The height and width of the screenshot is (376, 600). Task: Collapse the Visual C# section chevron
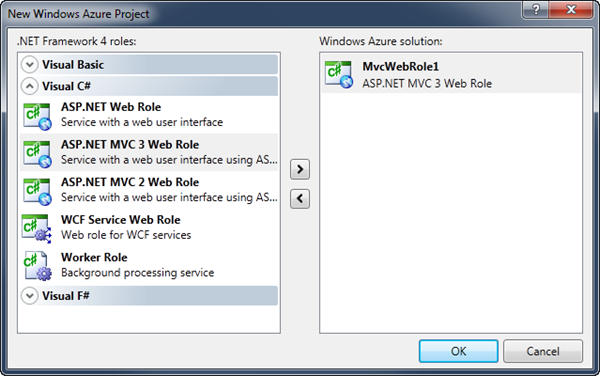(29, 86)
